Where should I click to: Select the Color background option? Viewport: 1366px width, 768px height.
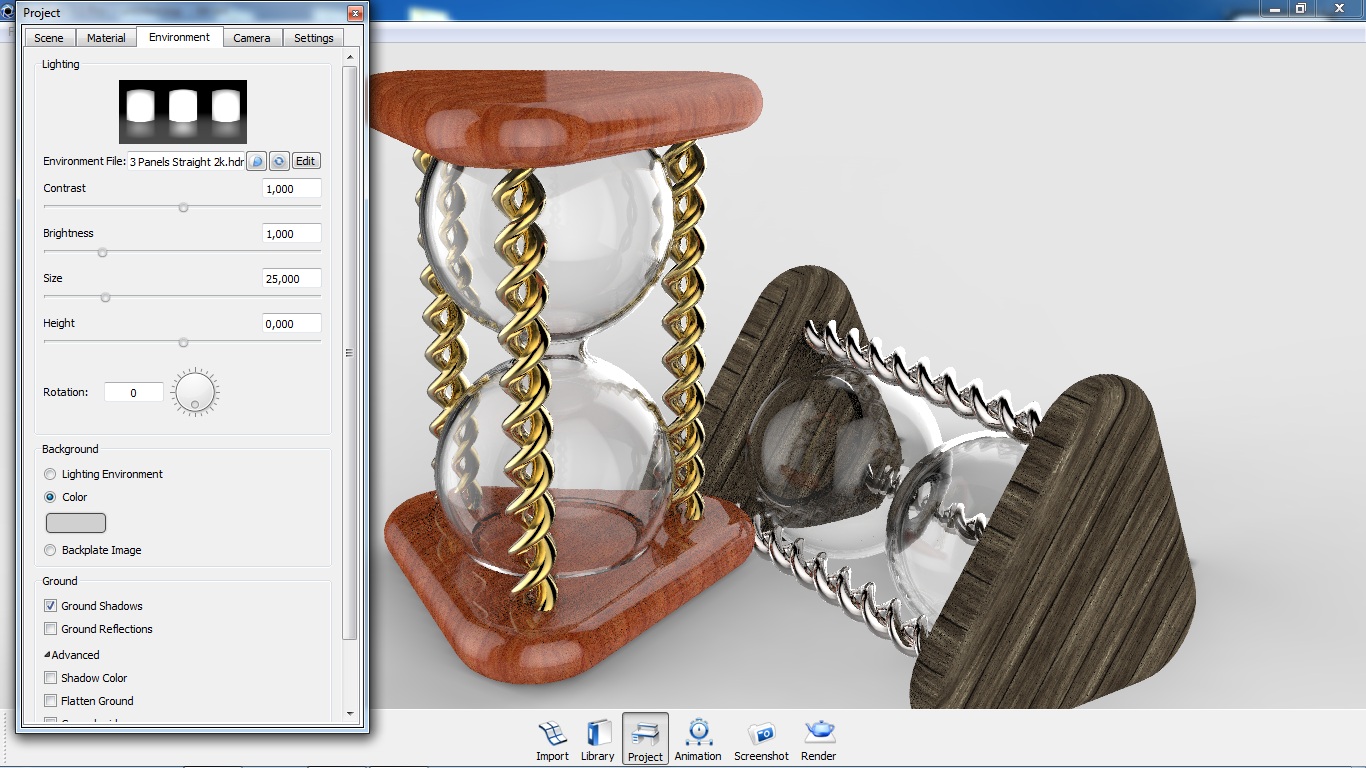coord(66,497)
